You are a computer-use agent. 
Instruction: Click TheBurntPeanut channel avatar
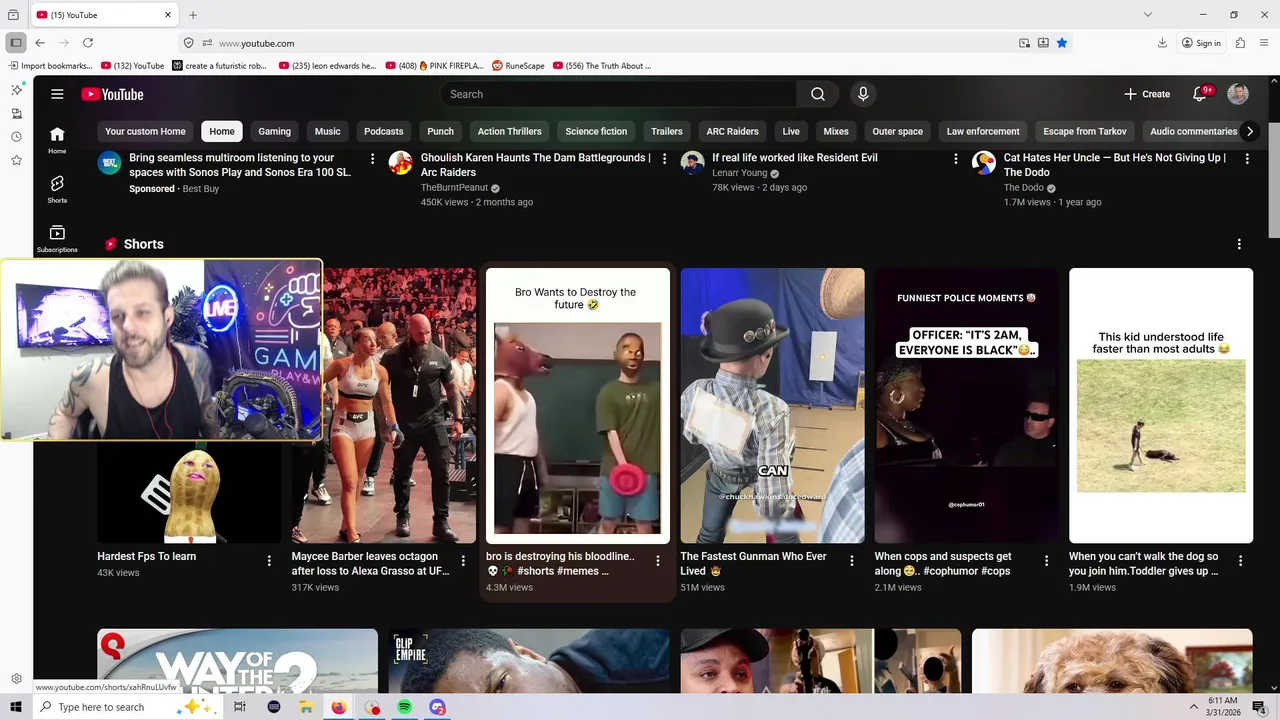[401, 162]
